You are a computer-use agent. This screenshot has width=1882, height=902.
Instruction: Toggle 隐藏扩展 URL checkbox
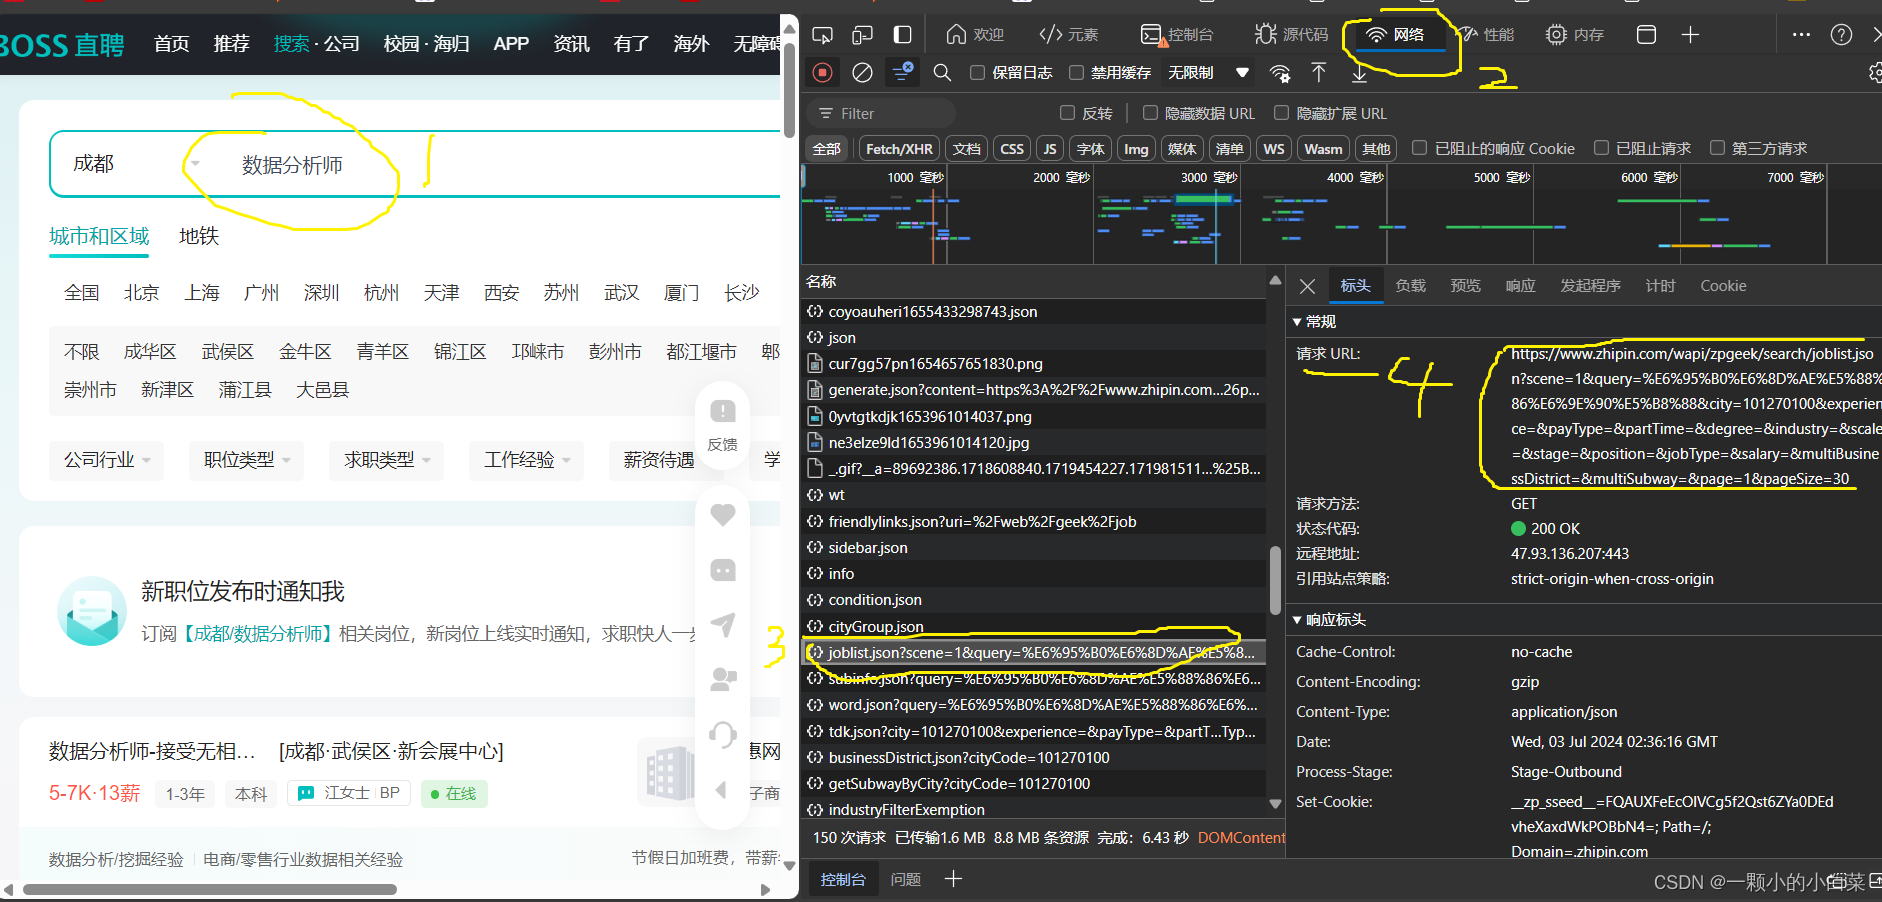point(1281,113)
